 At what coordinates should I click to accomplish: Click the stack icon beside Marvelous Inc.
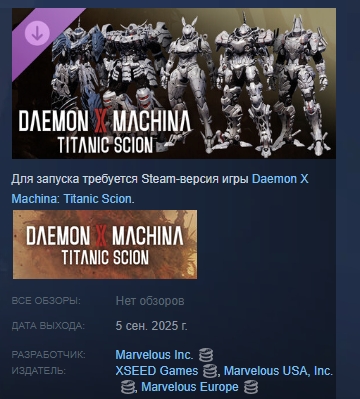(x=206, y=355)
